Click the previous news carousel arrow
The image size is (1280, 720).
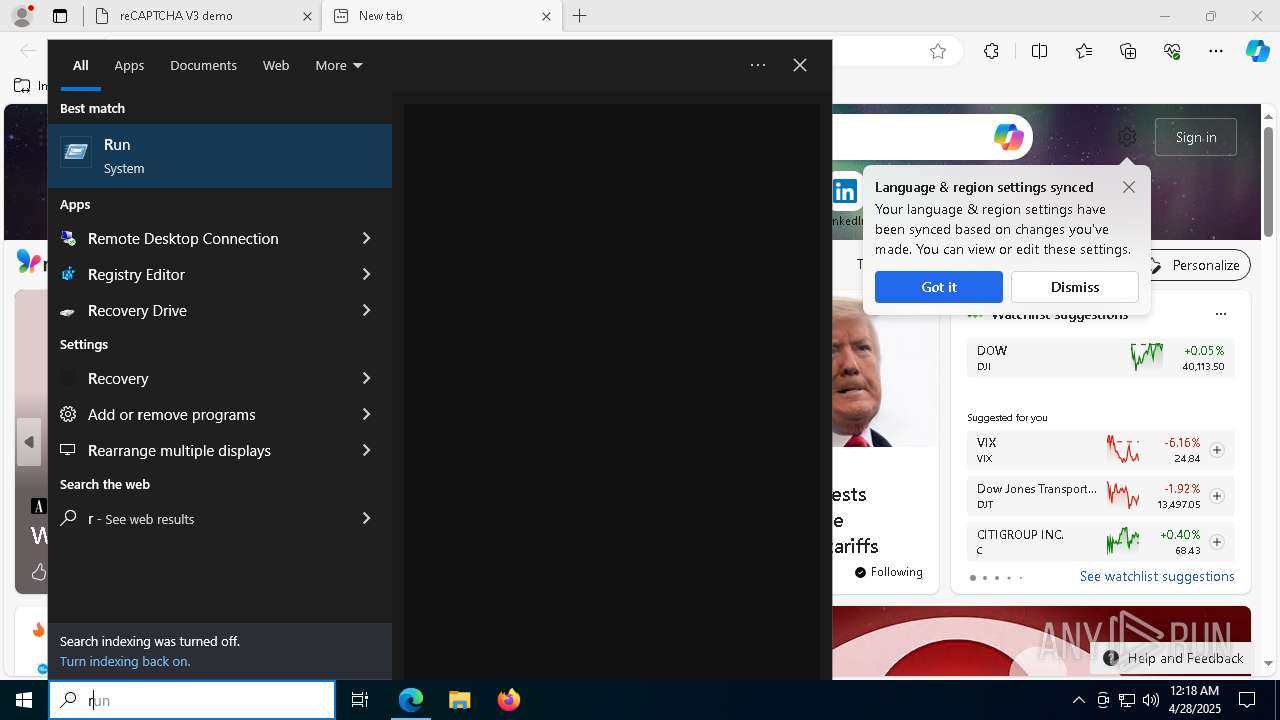[29, 442]
